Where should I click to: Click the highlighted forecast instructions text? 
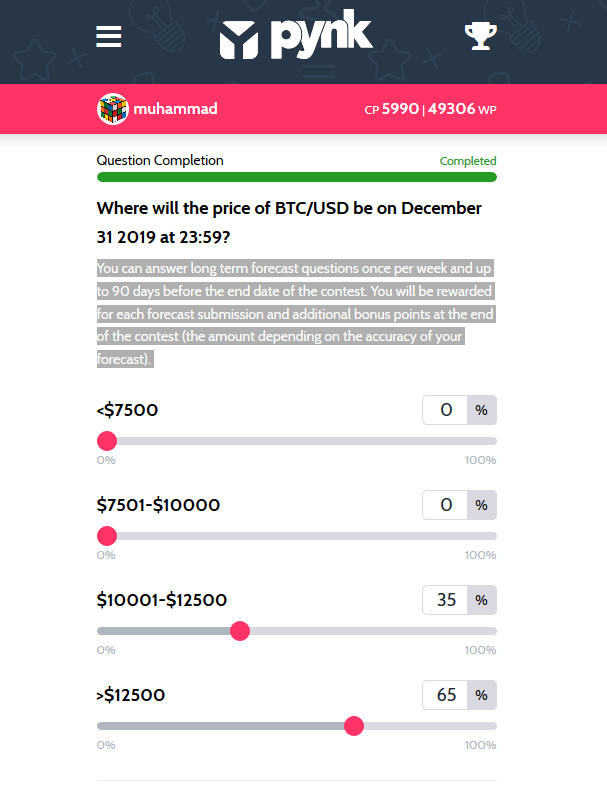click(296, 314)
